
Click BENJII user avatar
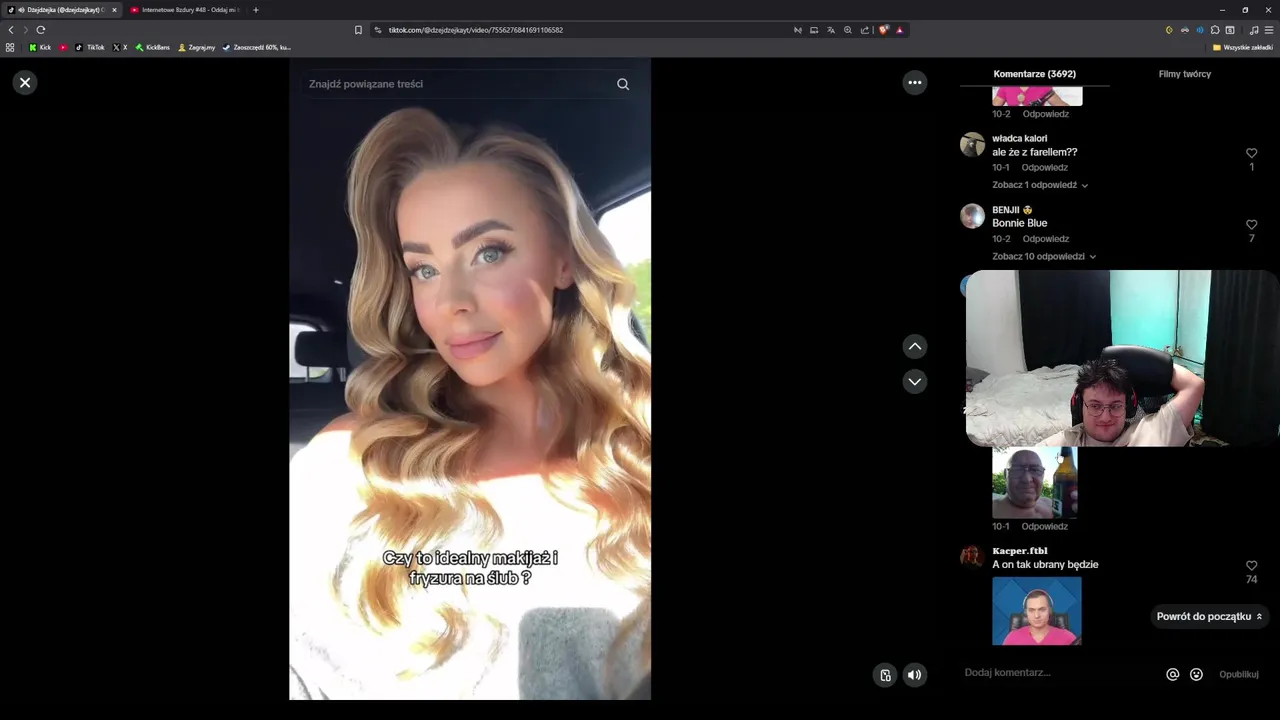(x=973, y=216)
